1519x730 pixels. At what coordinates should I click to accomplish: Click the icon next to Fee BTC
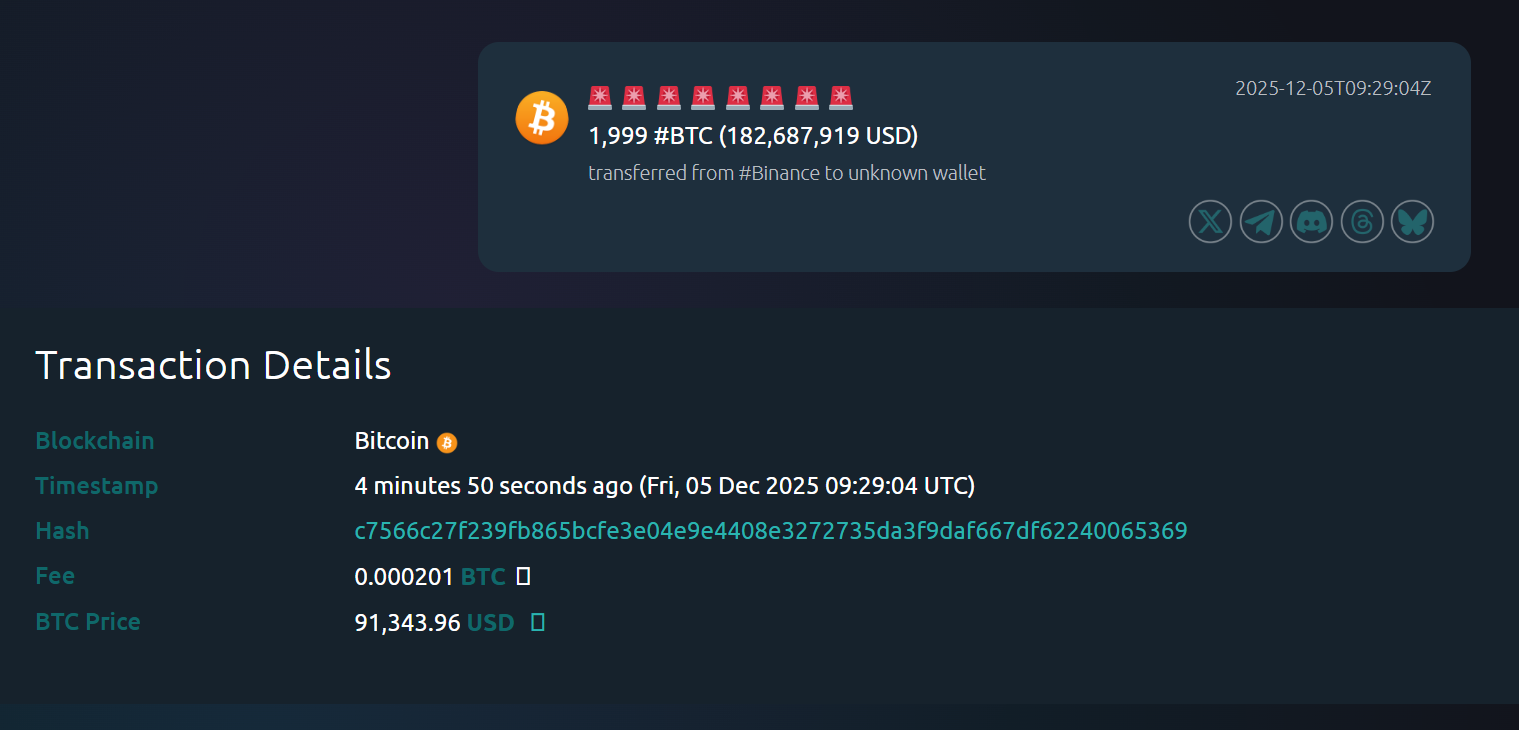523,576
